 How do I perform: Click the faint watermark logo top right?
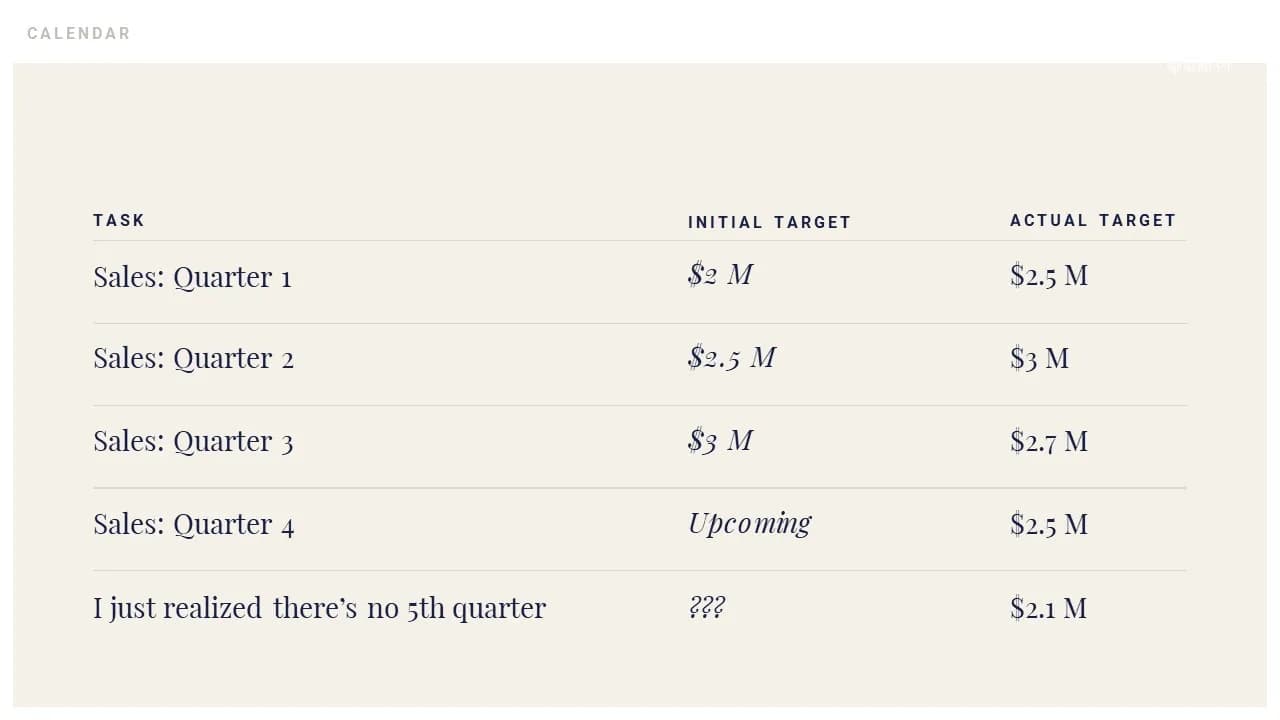[x=1198, y=68]
